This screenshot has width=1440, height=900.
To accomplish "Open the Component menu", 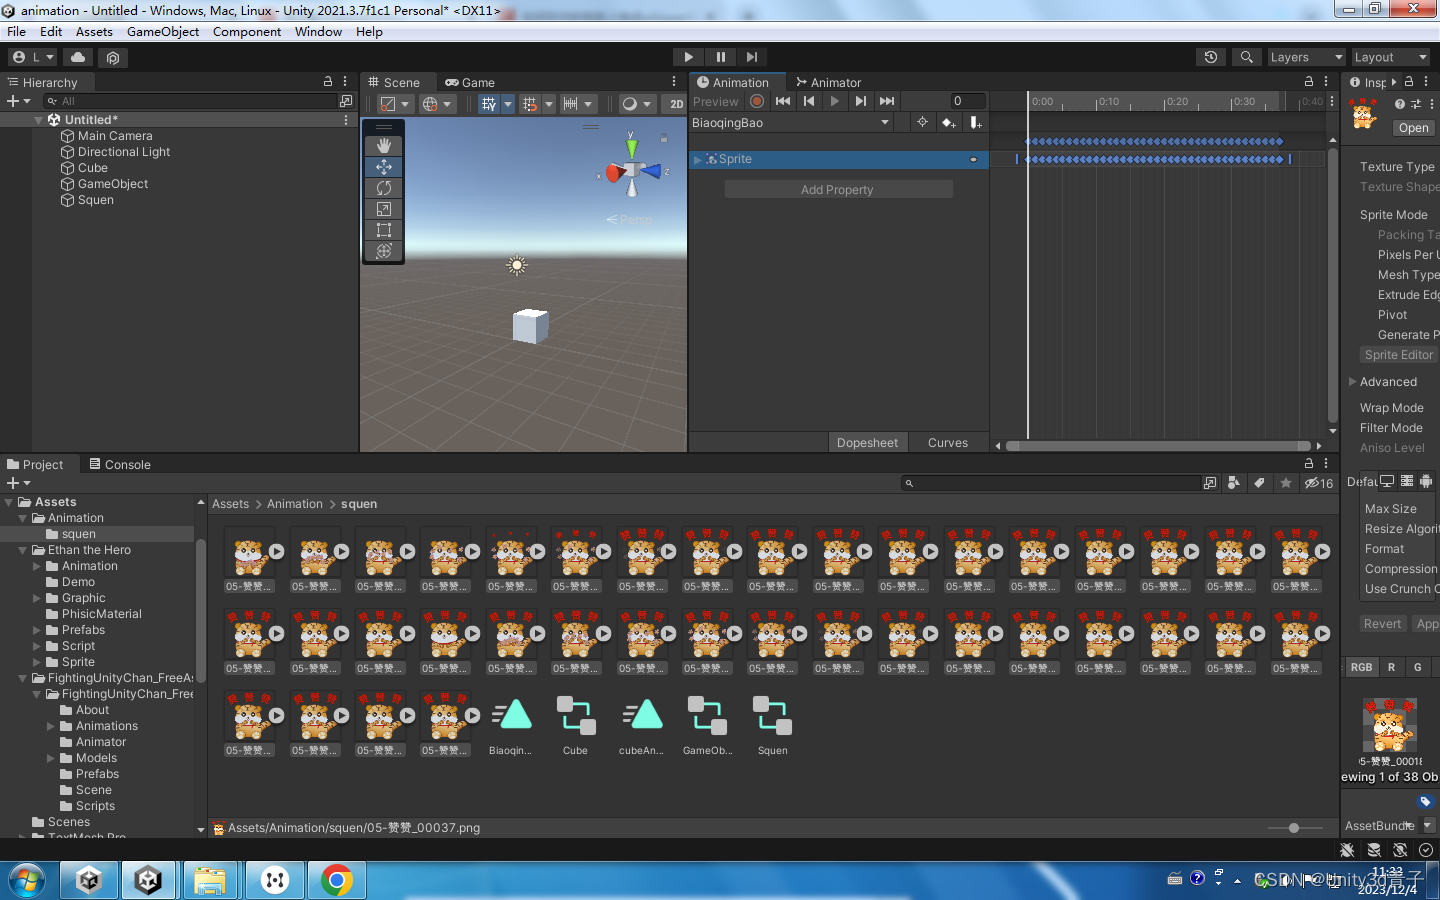I will point(247,32).
